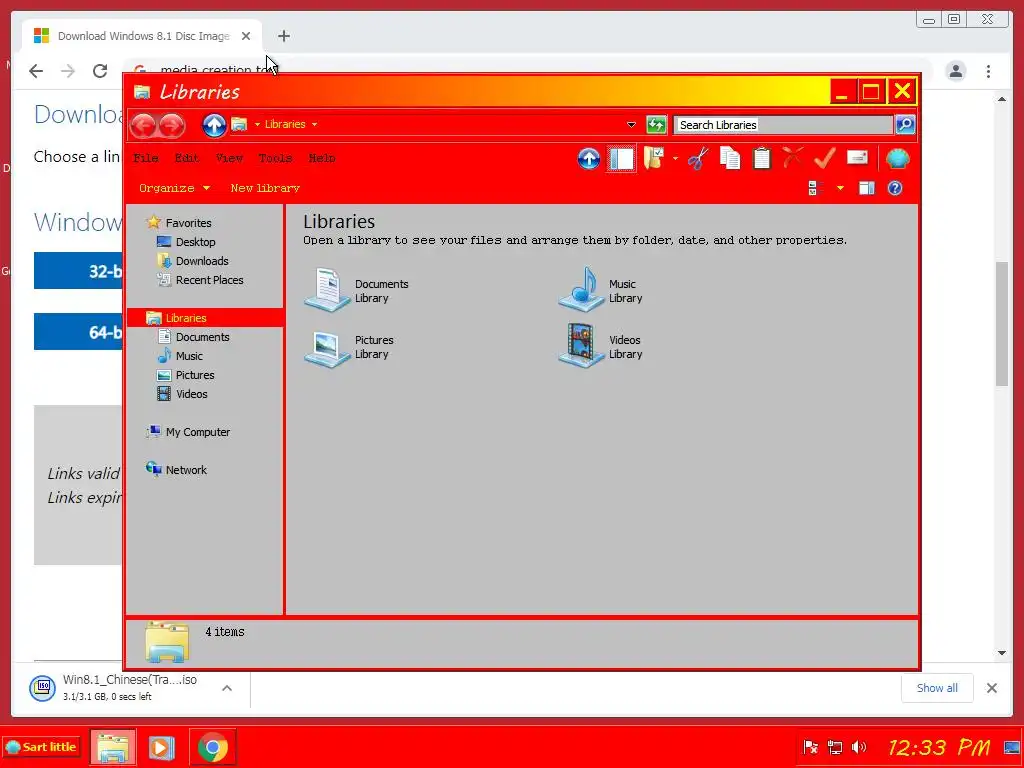Click the green refresh button

(656, 124)
